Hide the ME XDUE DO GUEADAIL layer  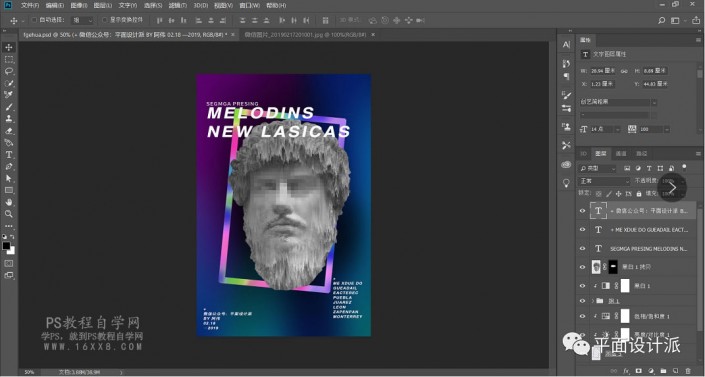click(x=582, y=229)
